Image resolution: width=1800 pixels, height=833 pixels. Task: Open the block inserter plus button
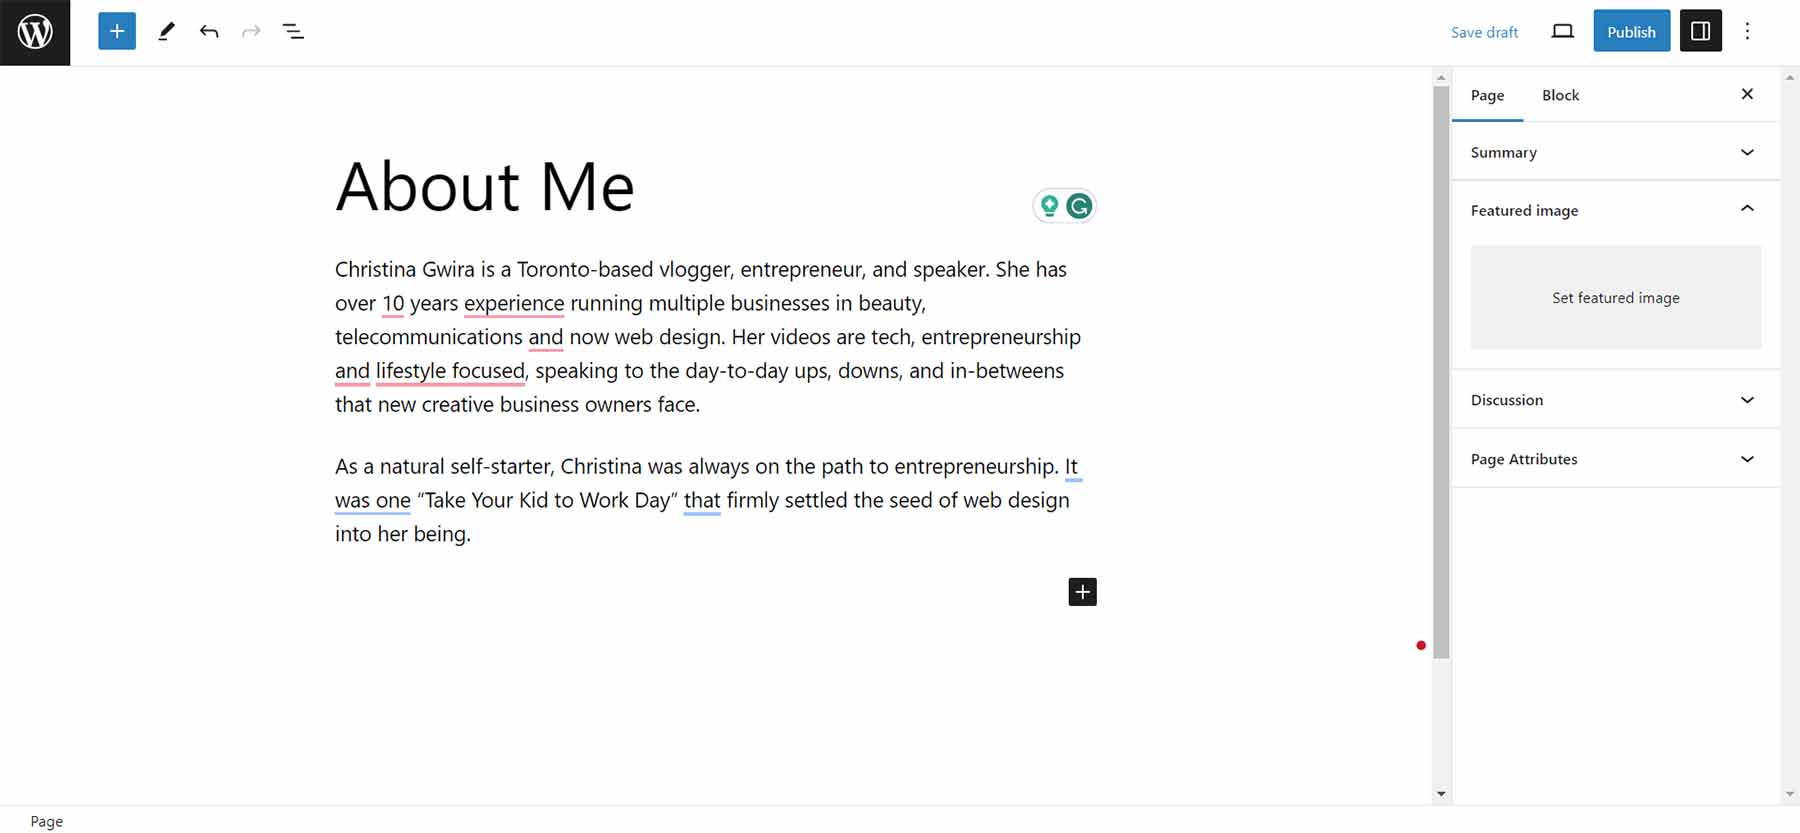[117, 32]
